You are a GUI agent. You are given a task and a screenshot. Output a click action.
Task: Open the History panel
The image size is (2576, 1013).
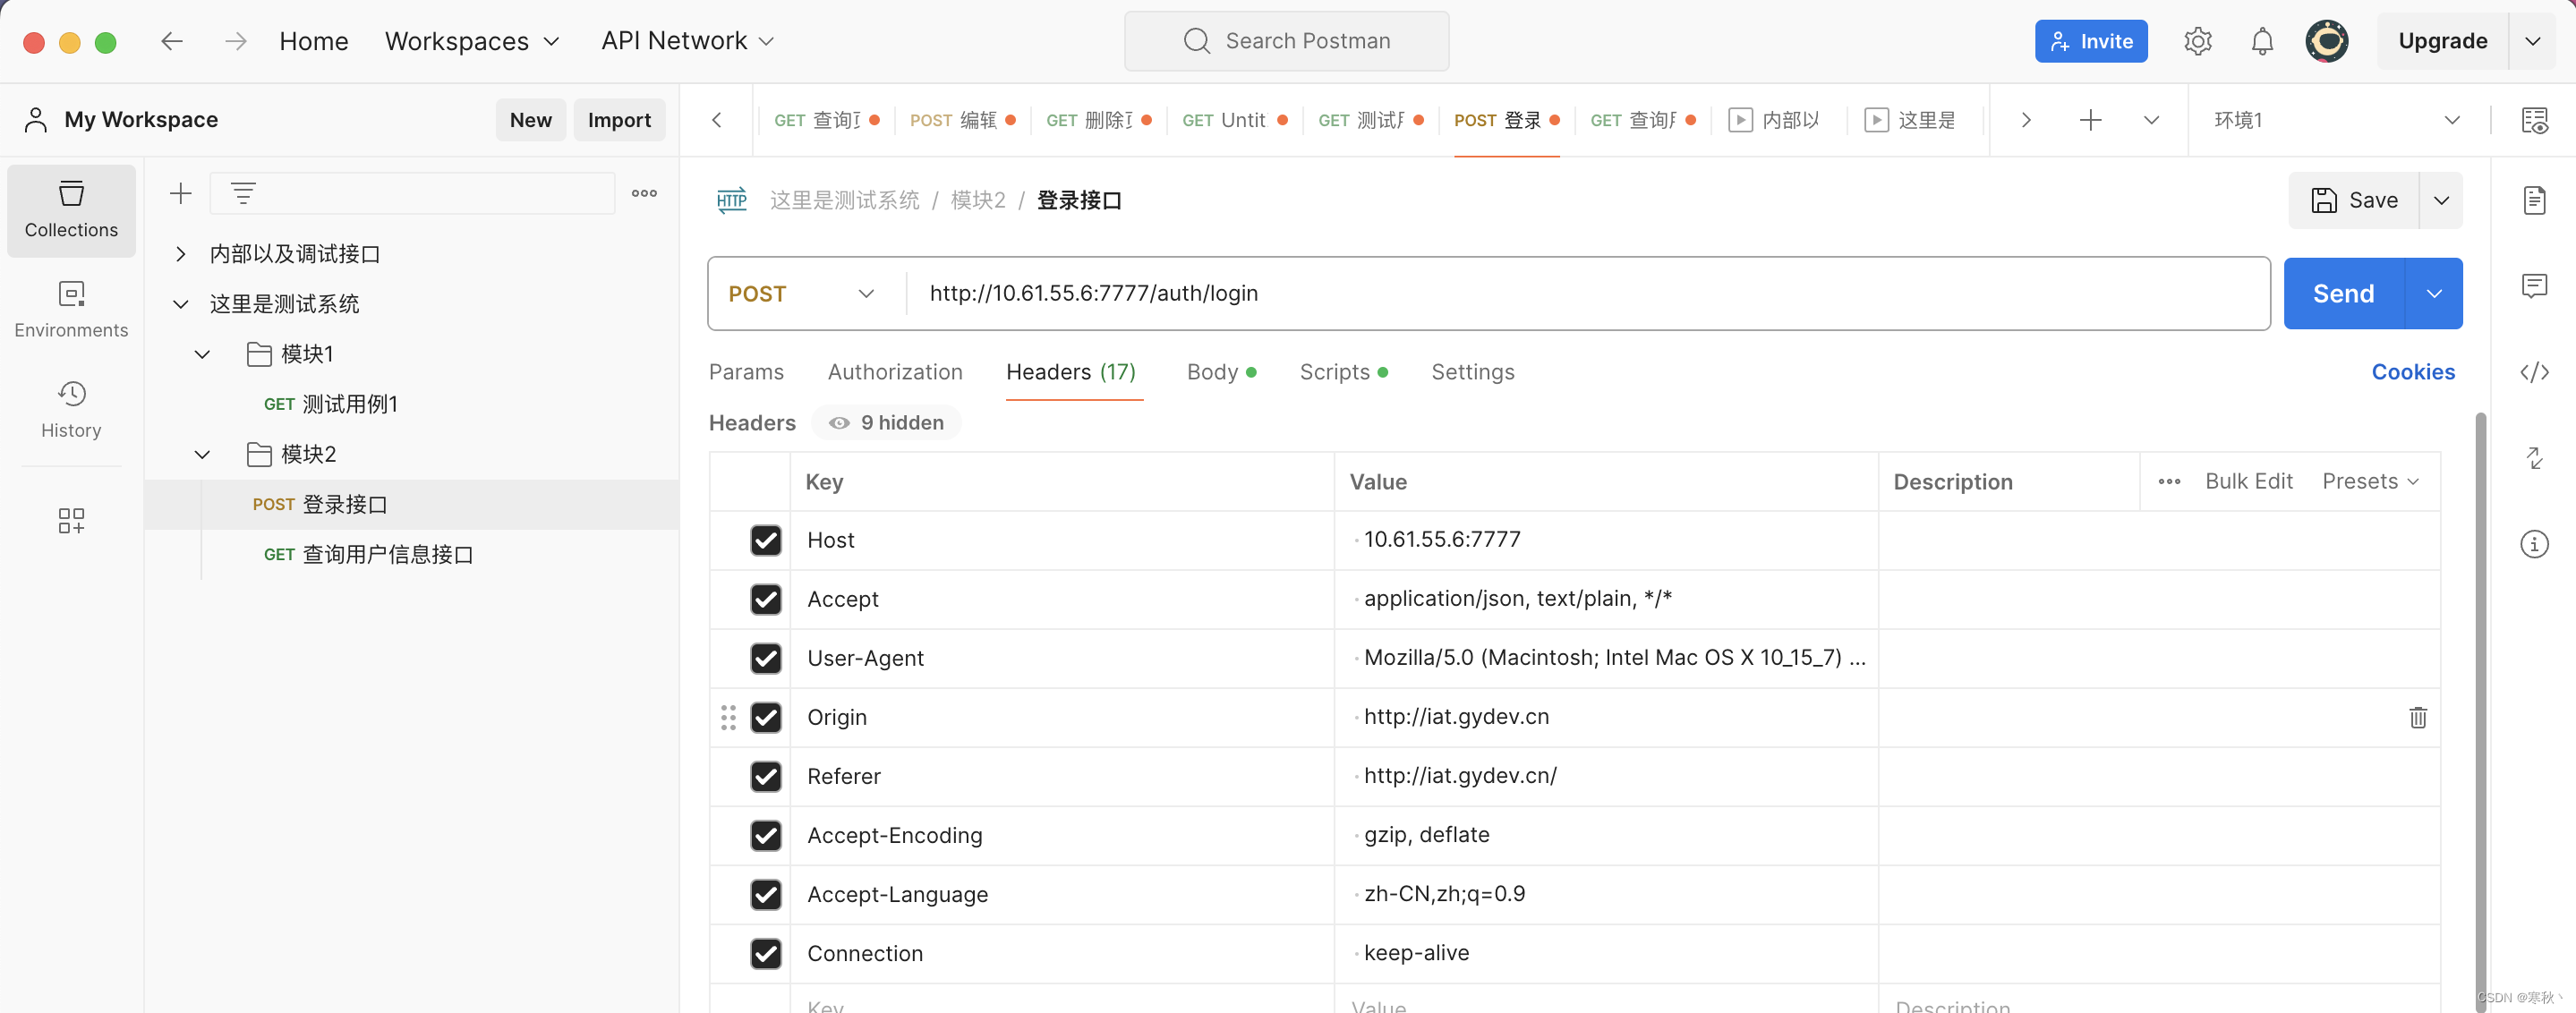(71, 408)
